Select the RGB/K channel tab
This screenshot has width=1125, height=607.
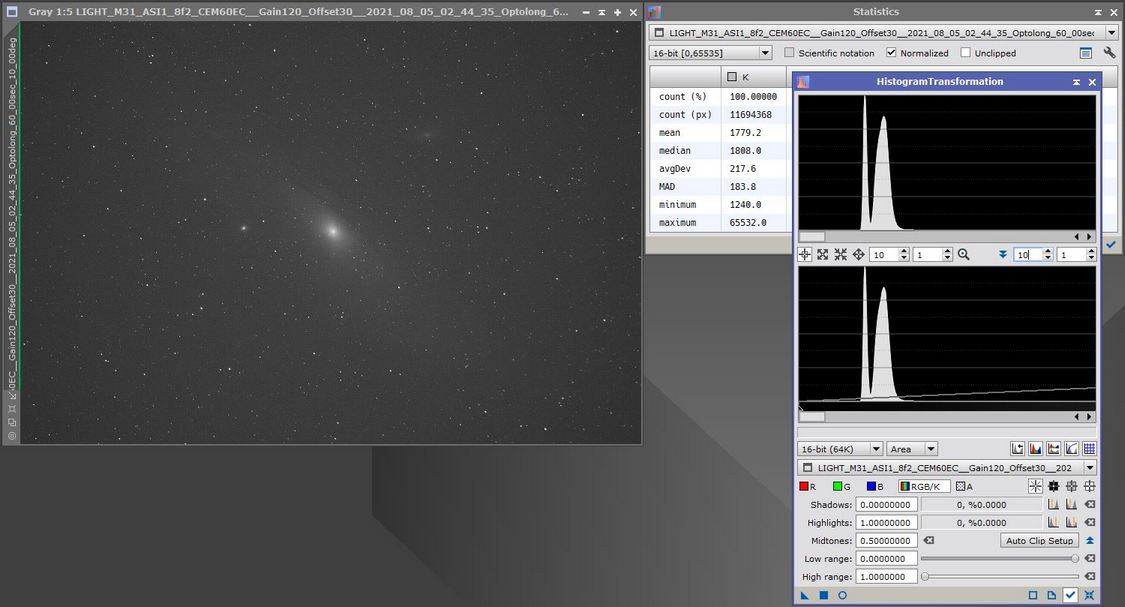tap(924, 487)
